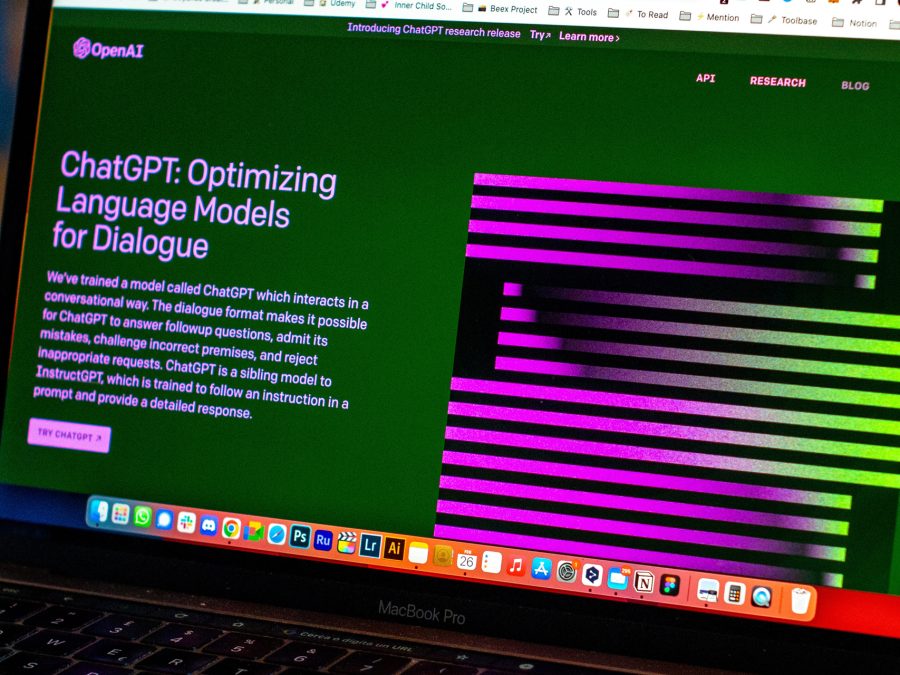
Task: Open the Notes app in dock
Action: coord(418,552)
